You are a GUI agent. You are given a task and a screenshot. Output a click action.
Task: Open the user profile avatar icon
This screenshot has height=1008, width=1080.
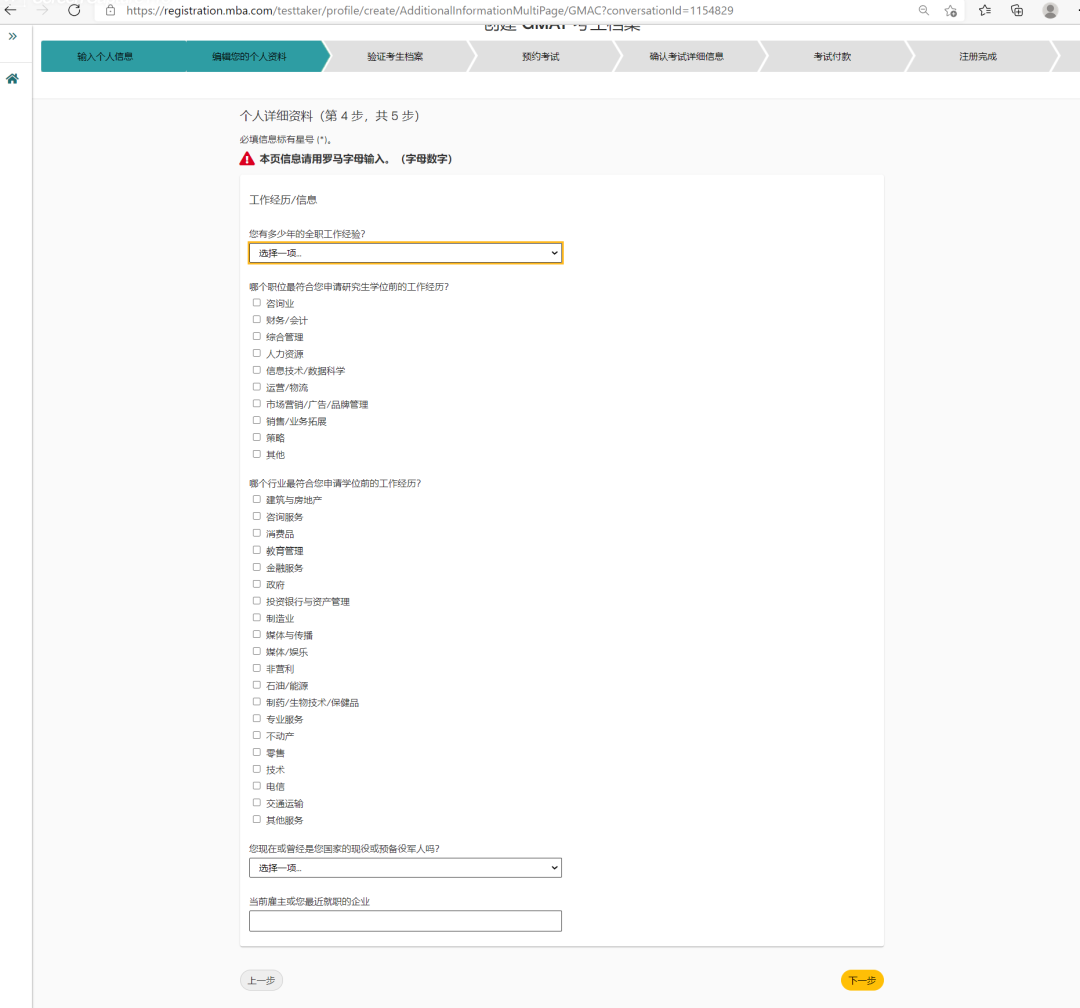point(1050,10)
